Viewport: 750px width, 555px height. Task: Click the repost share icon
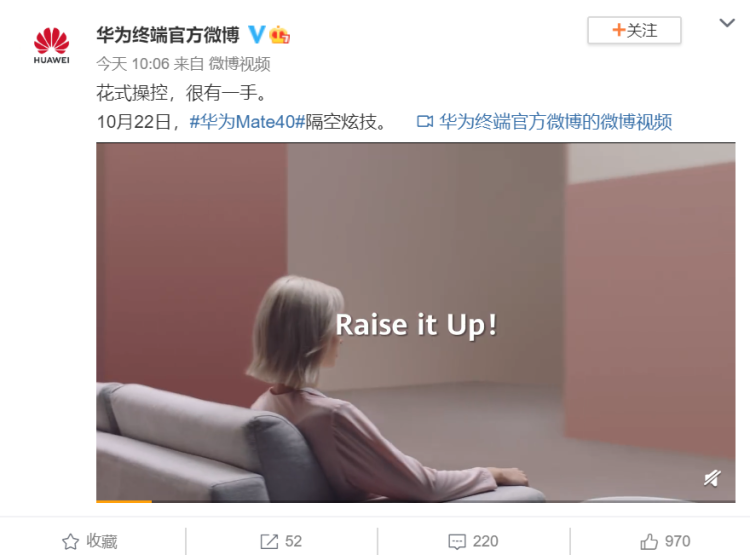(269, 542)
